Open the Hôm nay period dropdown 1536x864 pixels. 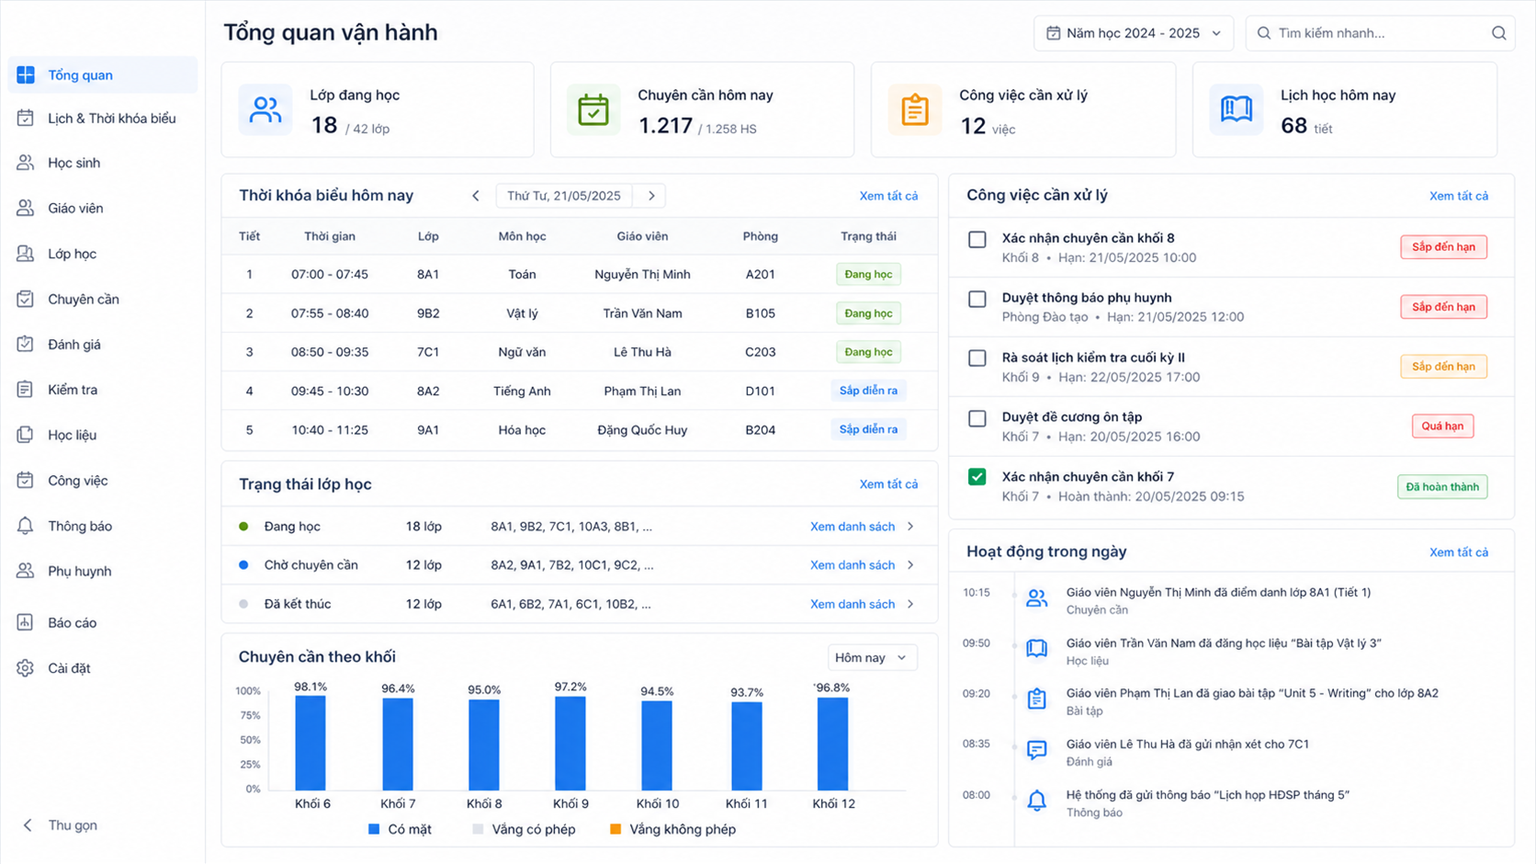[872, 657]
